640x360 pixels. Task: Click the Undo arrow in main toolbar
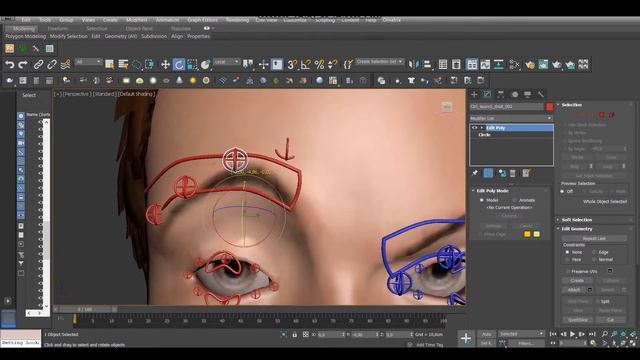coord(9,64)
